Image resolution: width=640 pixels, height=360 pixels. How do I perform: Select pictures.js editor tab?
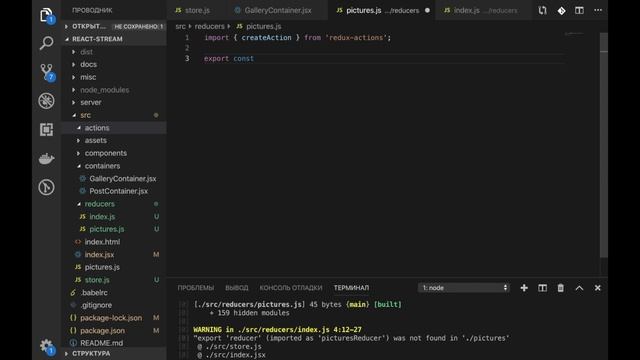click(382, 11)
